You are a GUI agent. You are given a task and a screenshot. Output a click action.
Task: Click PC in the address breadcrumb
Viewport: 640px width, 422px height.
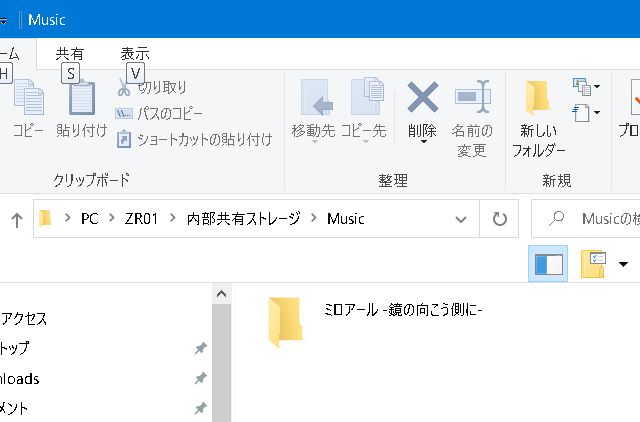89,219
